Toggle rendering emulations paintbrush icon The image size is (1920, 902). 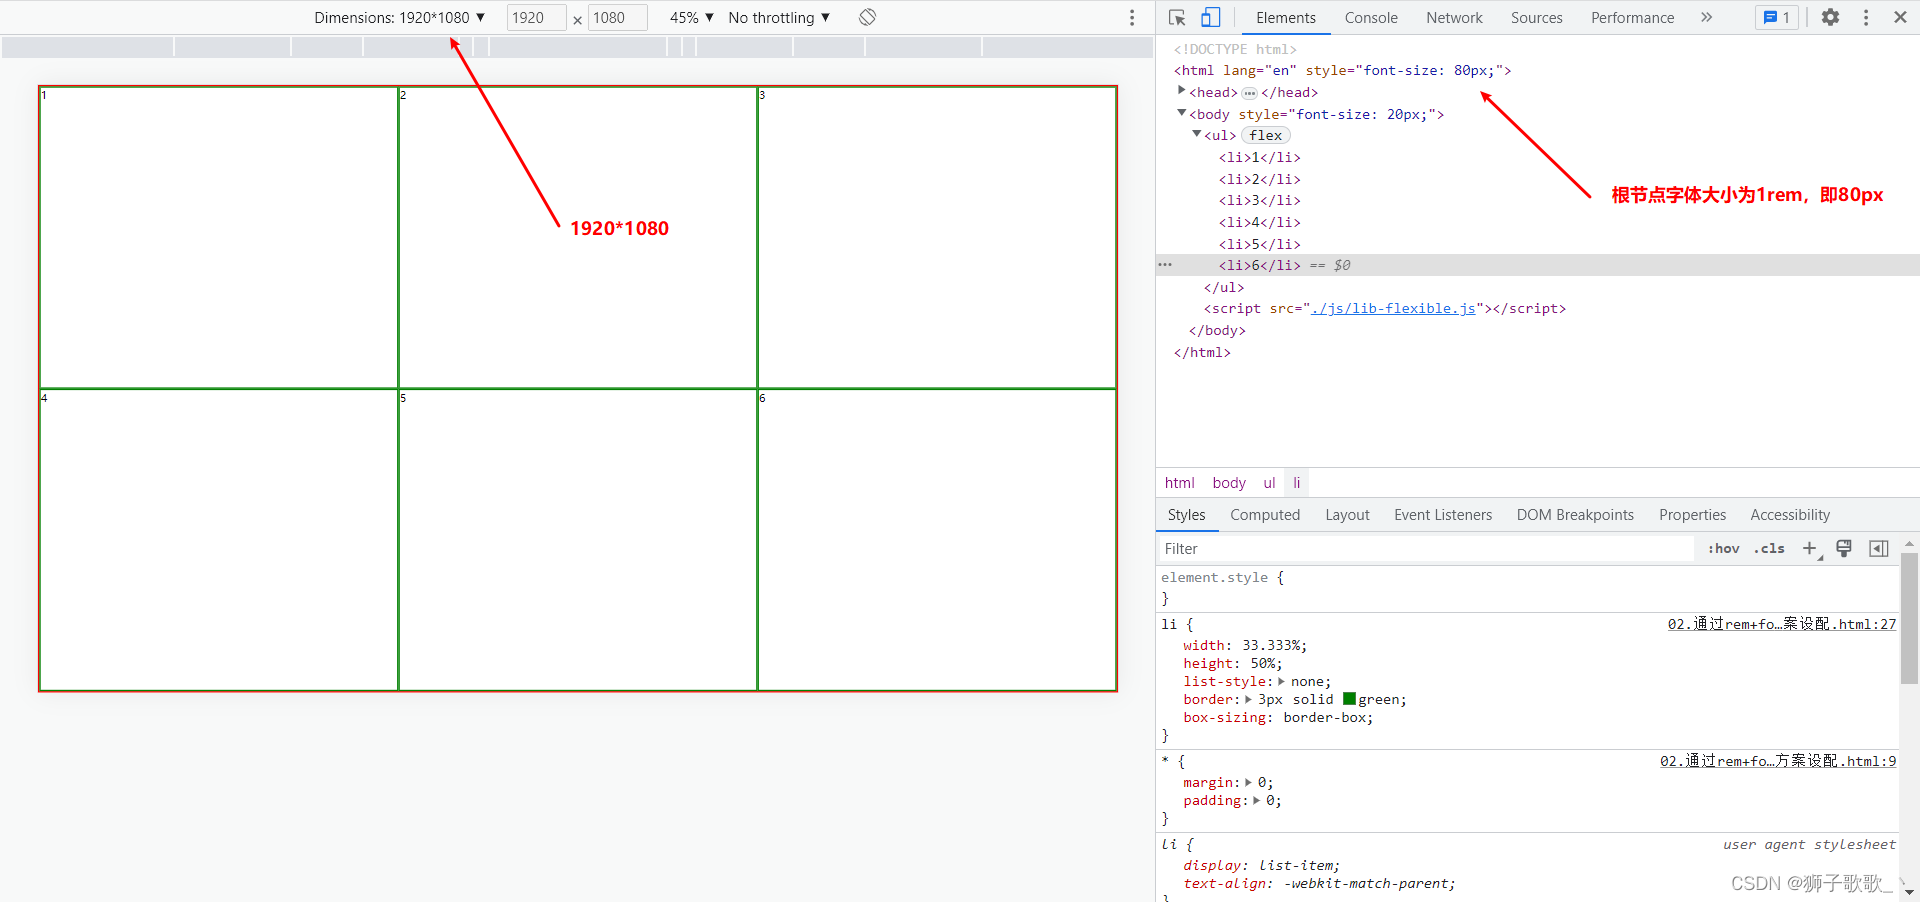(x=1844, y=548)
